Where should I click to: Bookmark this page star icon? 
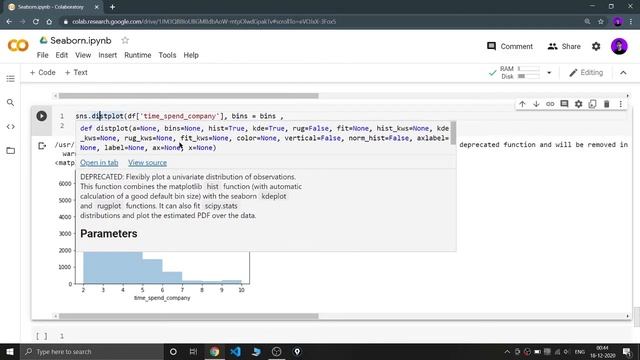pyautogui.click(x=600, y=22)
